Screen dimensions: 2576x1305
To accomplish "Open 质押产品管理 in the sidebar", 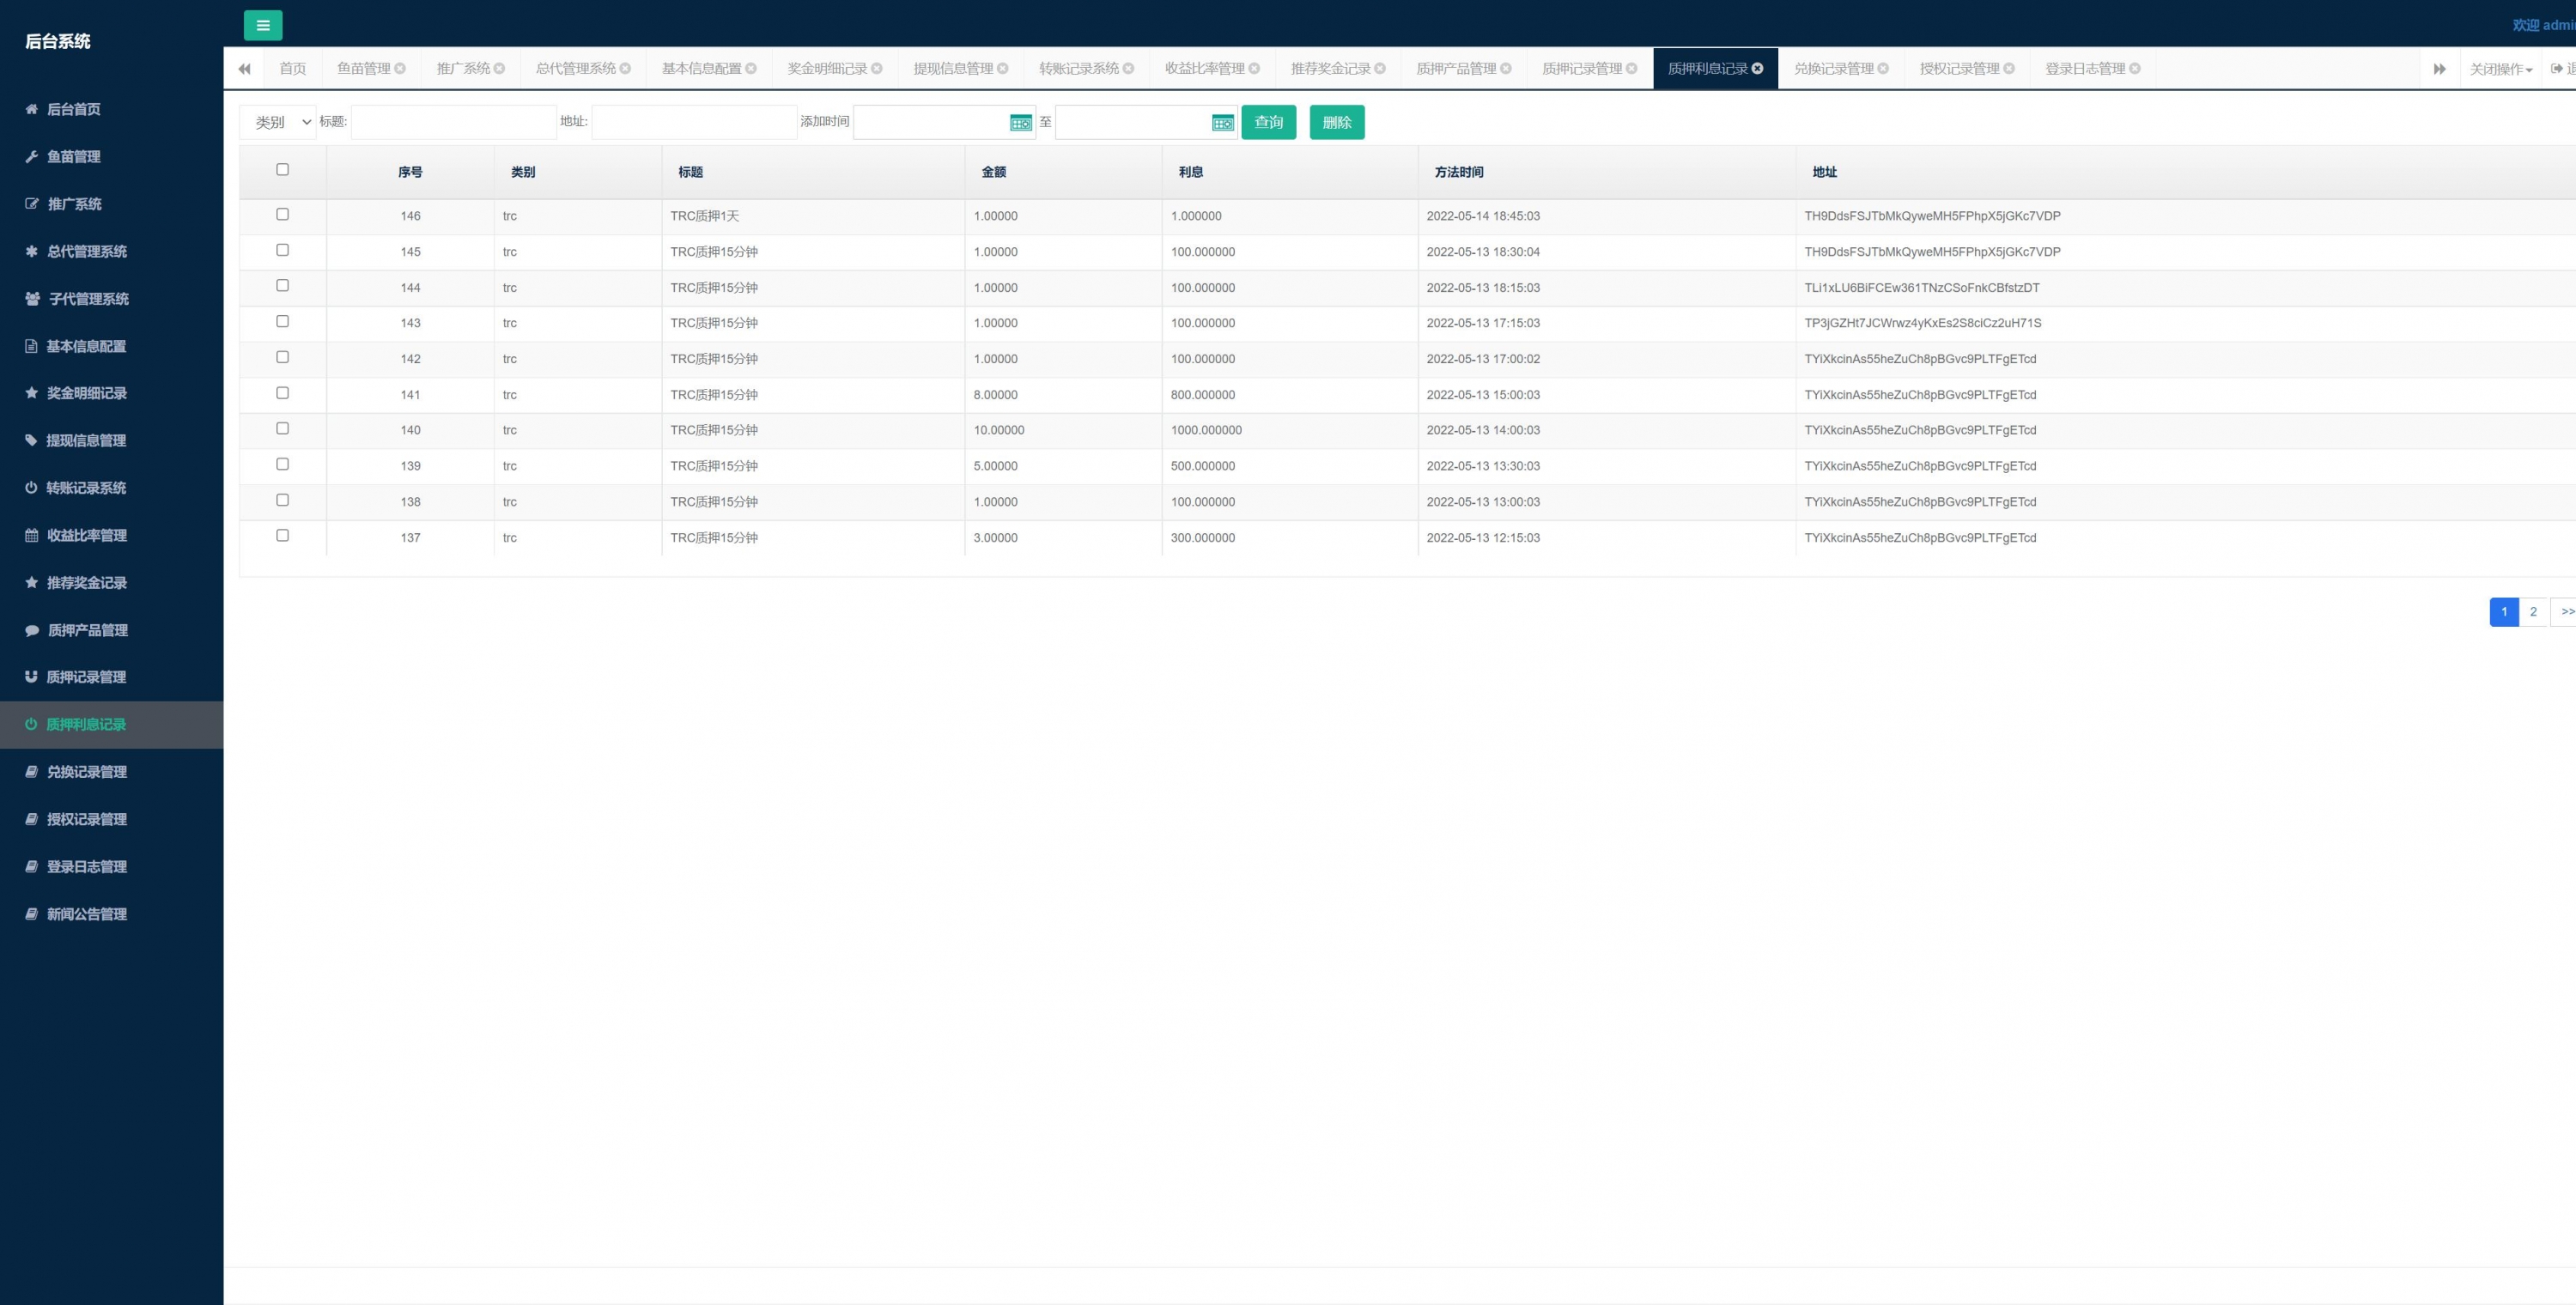I will point(87,630).
